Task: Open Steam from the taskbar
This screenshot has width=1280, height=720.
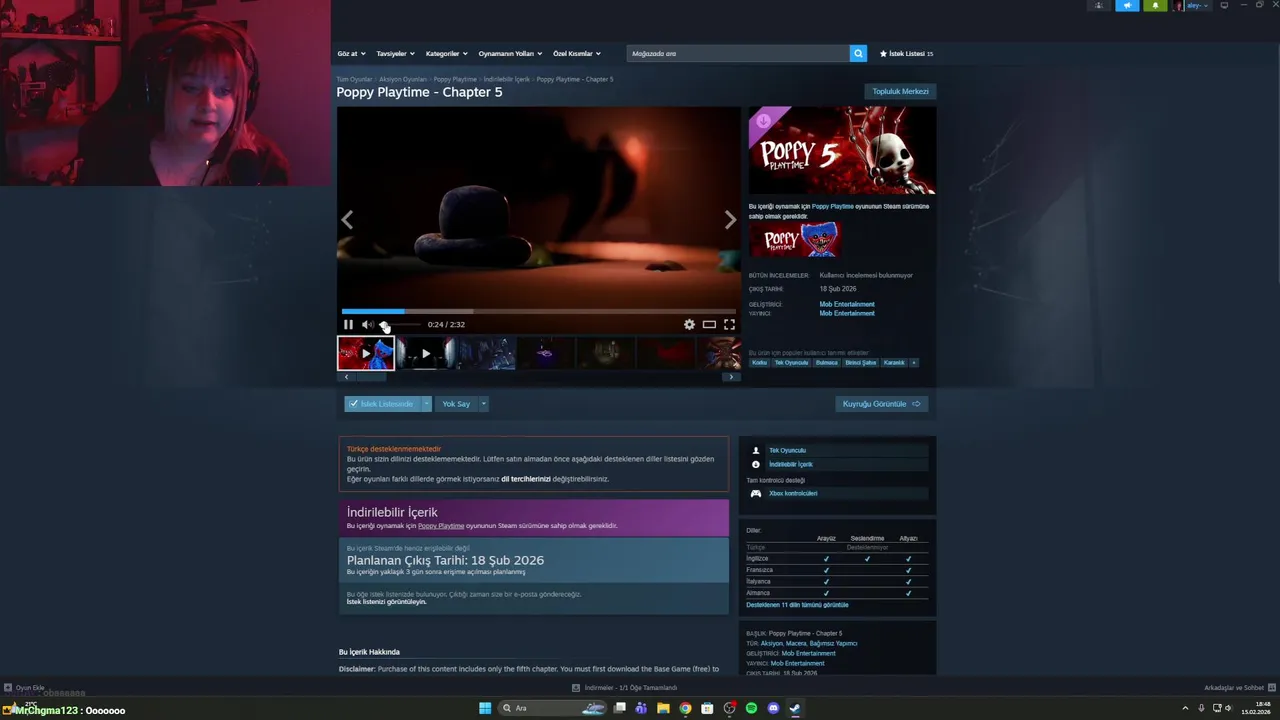Action: [x=795, y=708]
